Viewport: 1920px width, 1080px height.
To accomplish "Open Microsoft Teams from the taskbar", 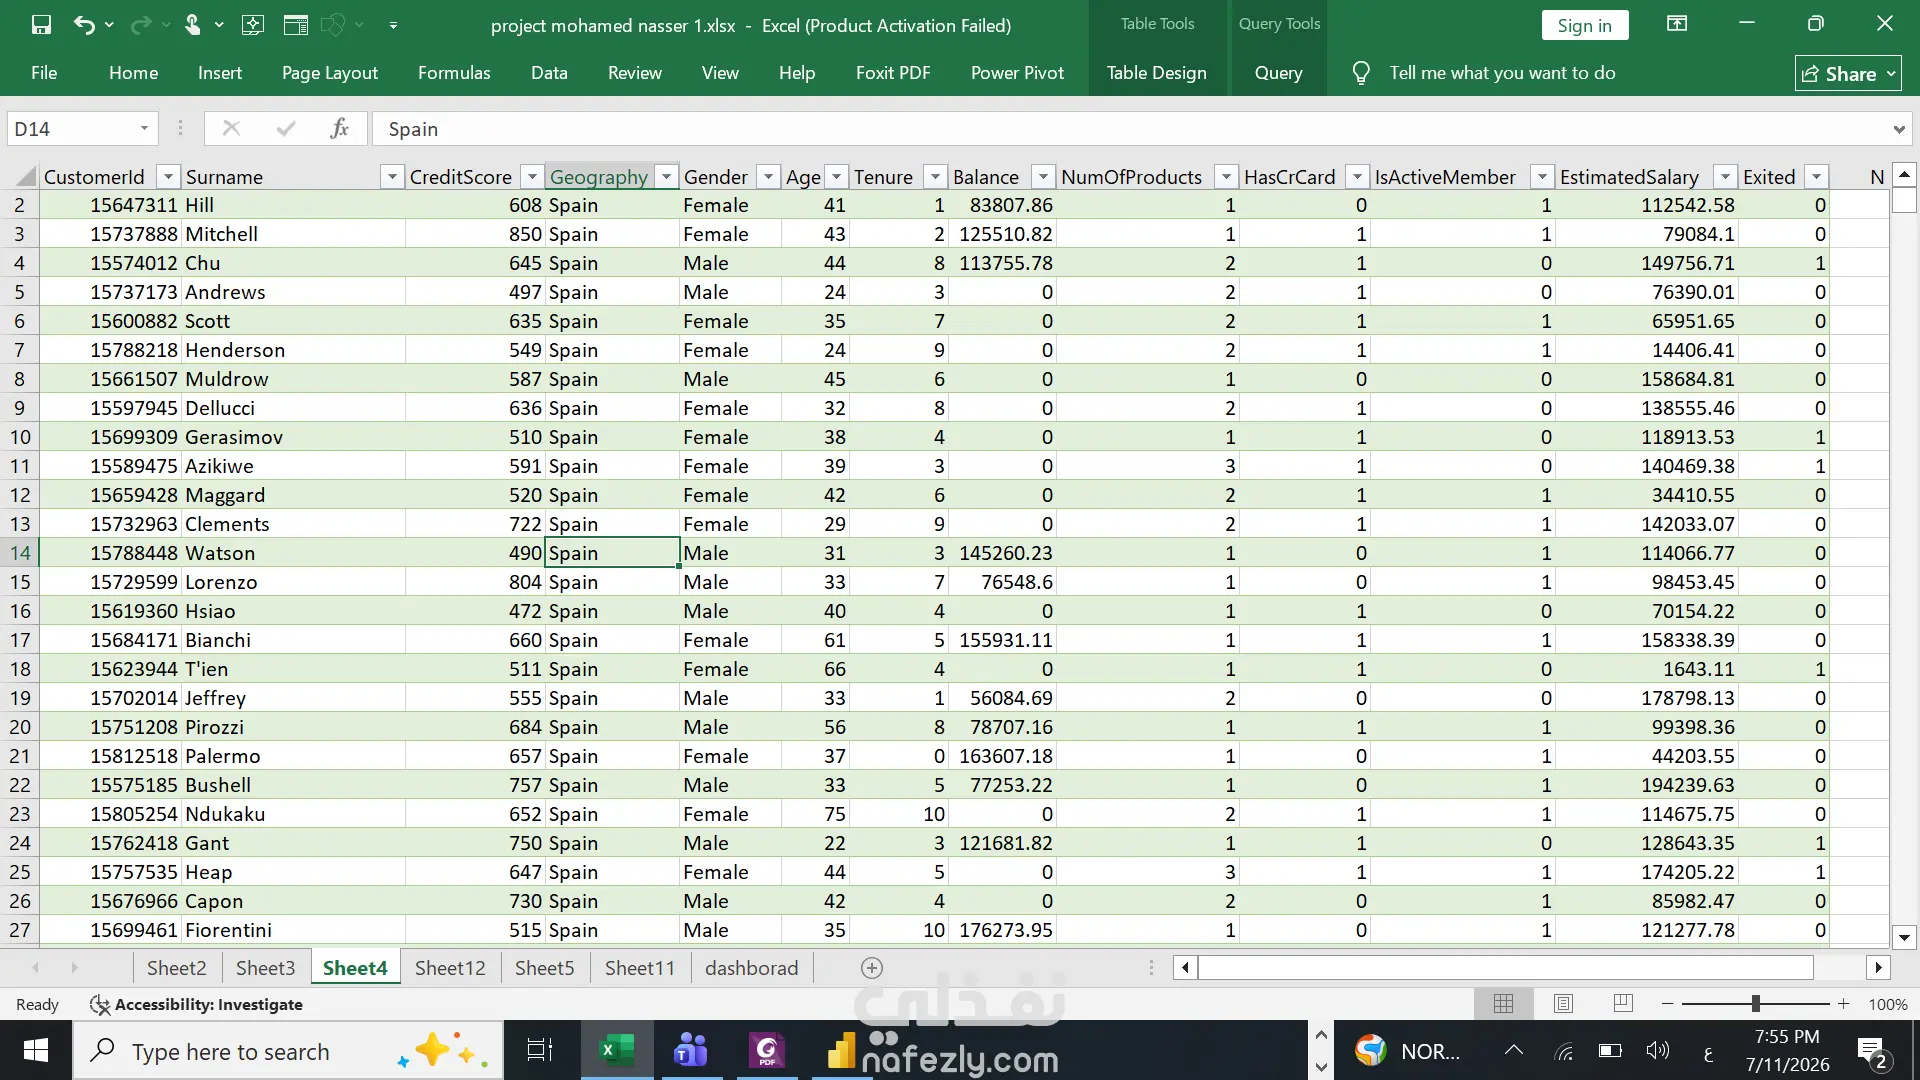I will click(691, 1051).
